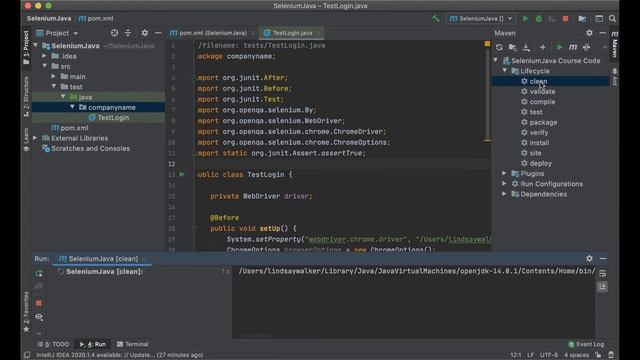640x360 pixels.
Task: Select Maven lifecycle goal validate
Action: pyautogui.click(x=542, y=91)
